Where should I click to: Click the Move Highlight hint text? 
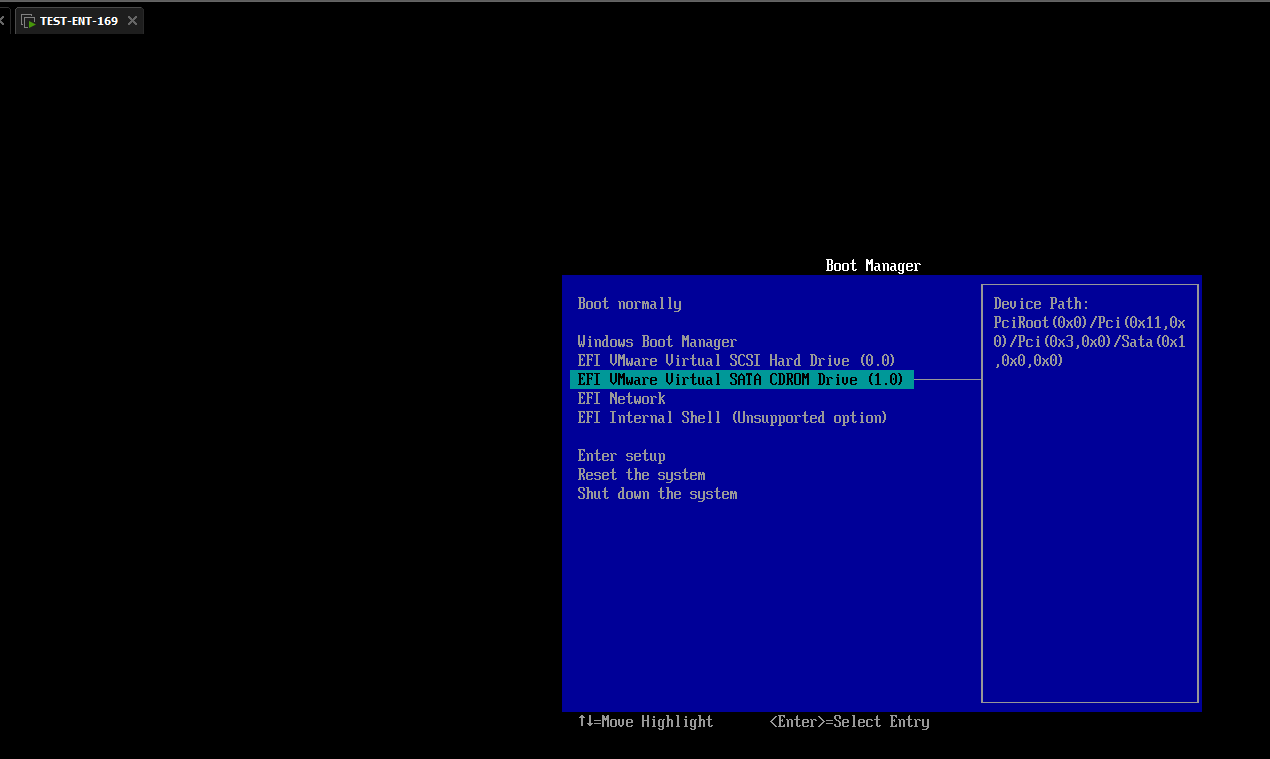click(x=645, y=722)
